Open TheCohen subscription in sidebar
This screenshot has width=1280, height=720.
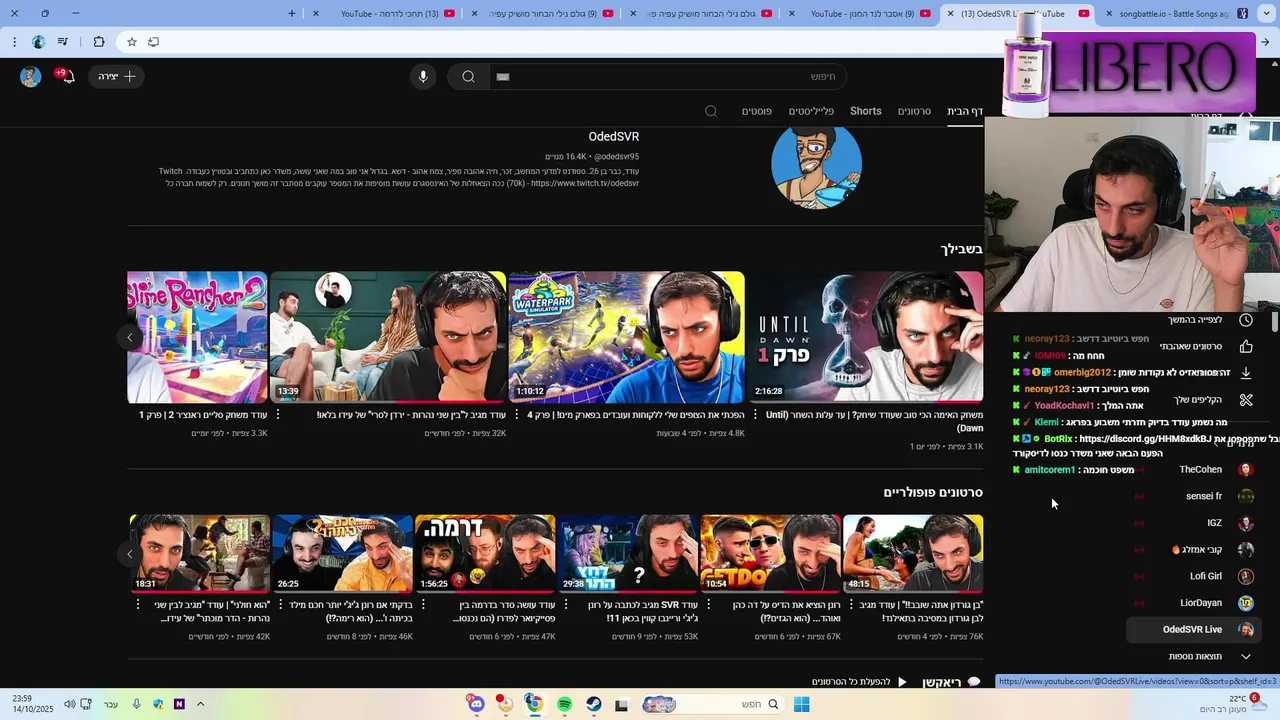pos(1193,469)
